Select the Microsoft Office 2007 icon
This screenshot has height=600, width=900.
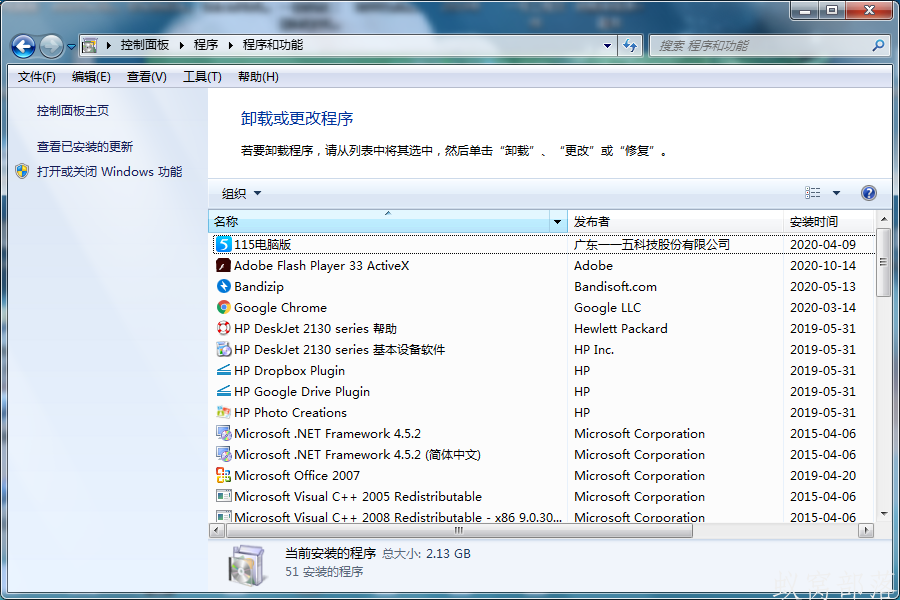coord(224,475)
